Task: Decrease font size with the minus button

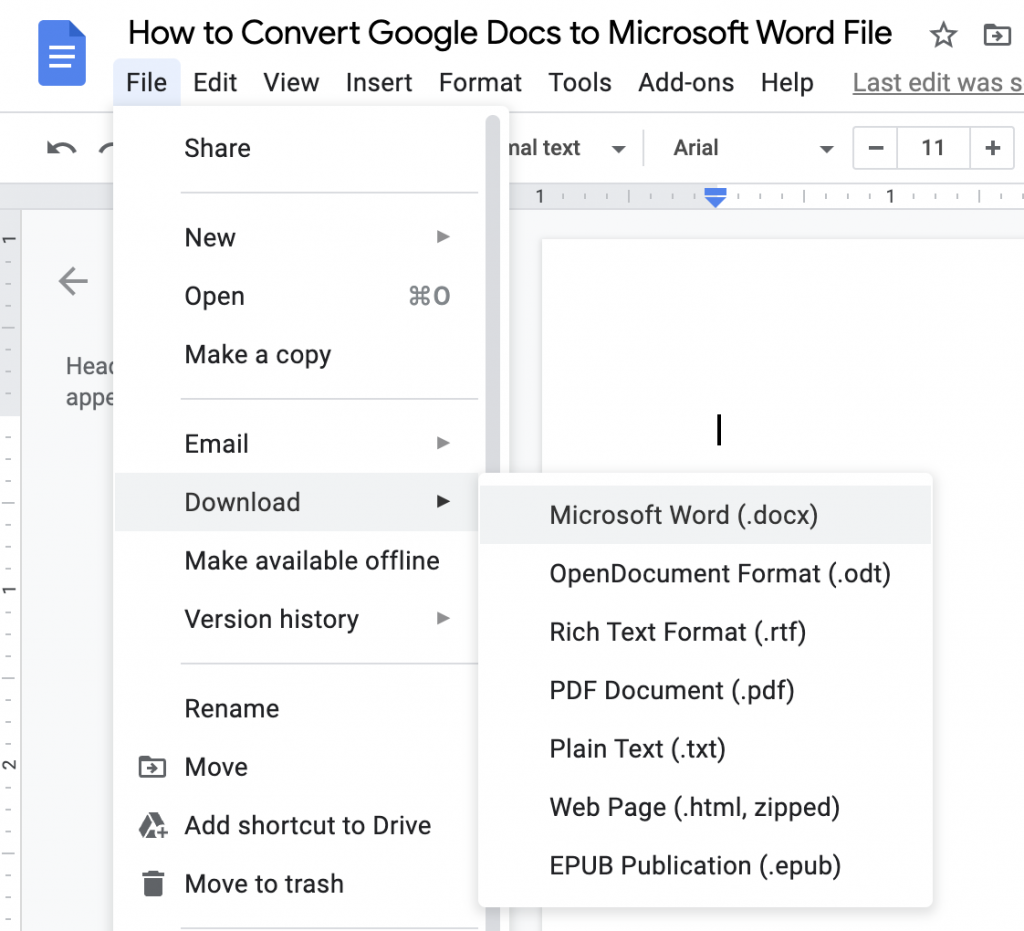Action: coord(876,148)
